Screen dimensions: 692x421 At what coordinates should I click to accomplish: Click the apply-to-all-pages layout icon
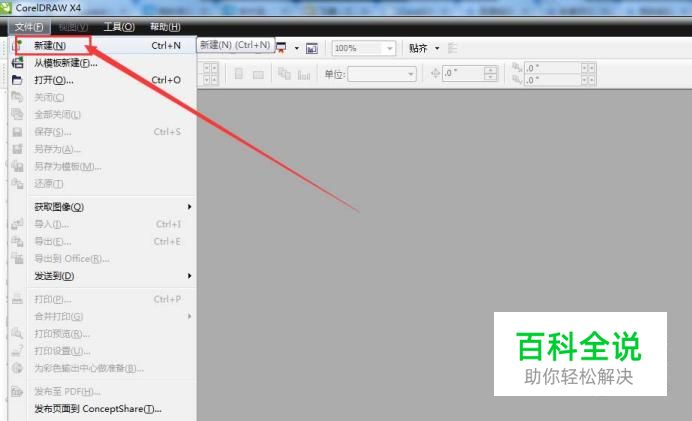[284, 74]
